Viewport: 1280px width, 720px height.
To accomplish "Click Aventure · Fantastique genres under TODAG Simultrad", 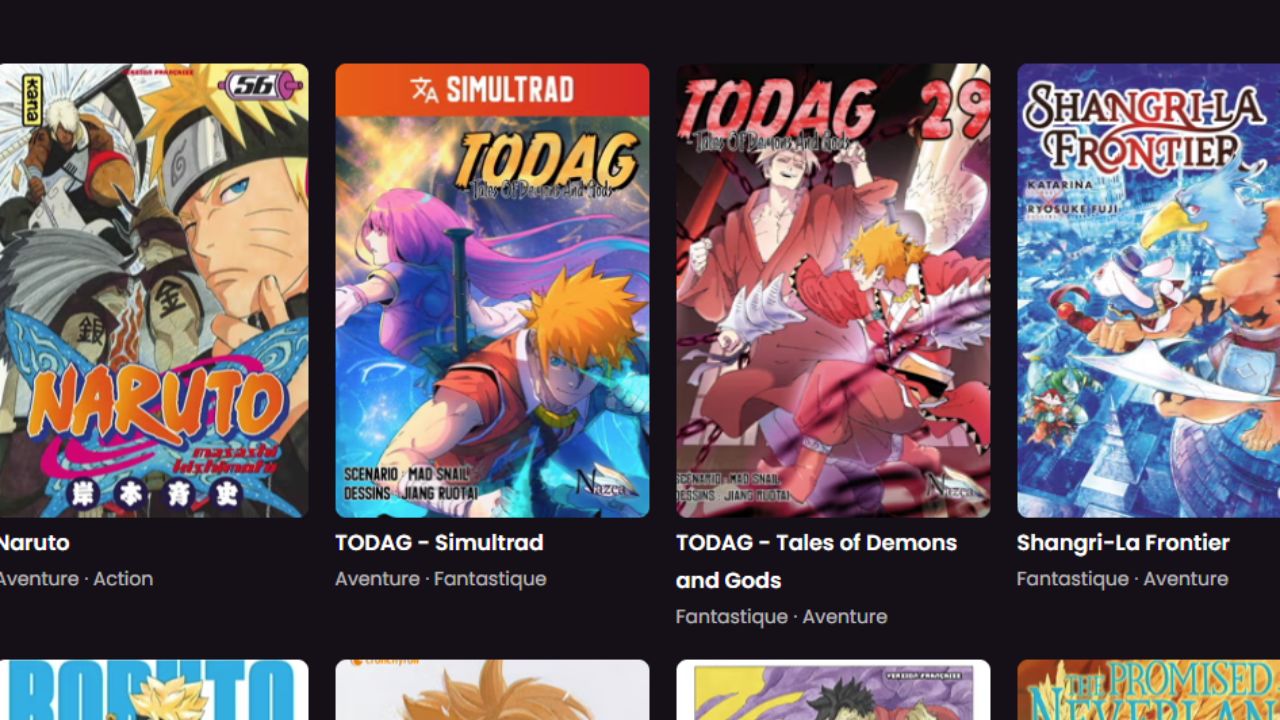I will click(x=441, y=579).
